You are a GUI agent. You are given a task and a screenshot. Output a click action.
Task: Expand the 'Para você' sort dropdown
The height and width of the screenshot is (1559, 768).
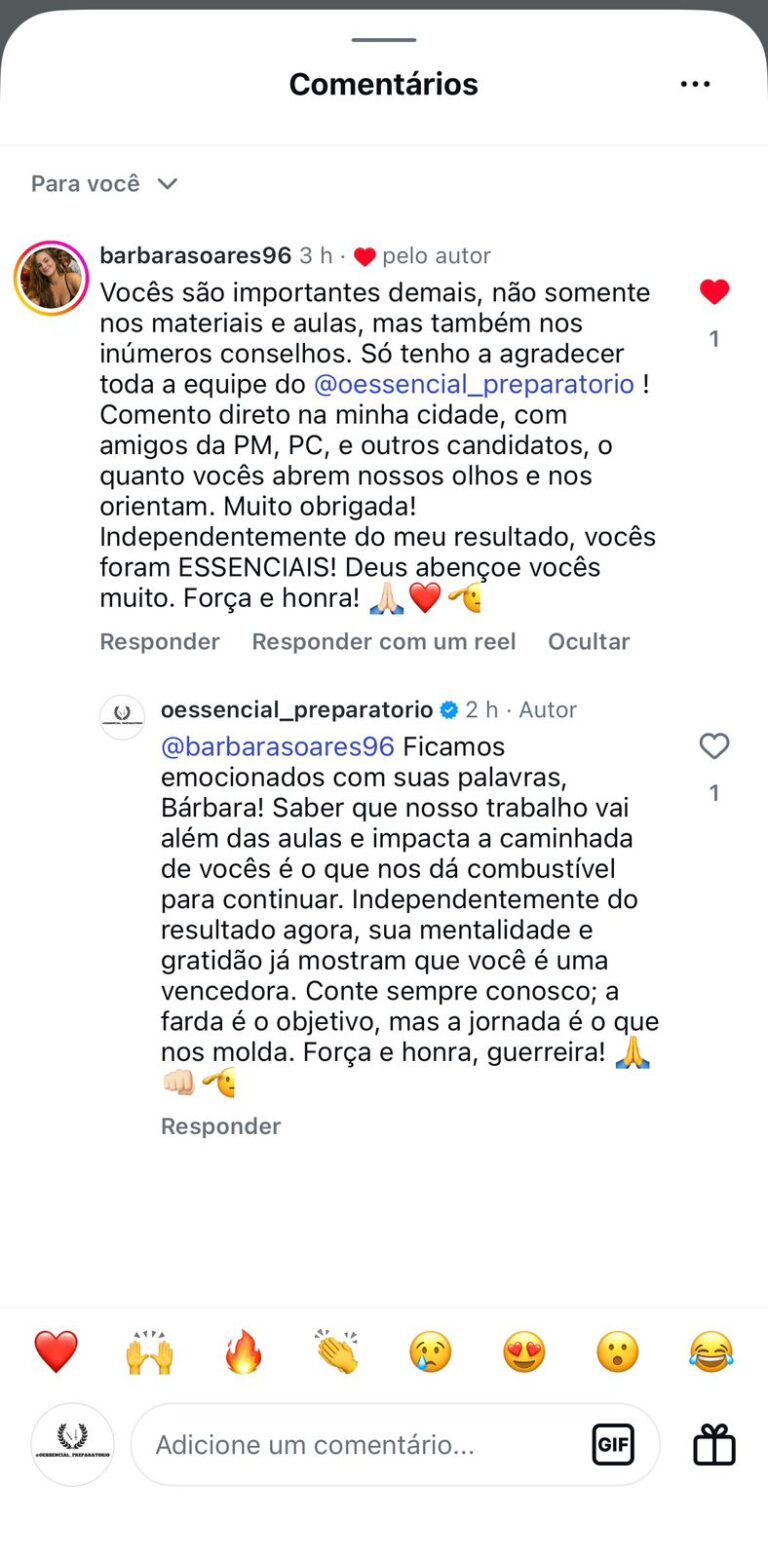click(104, 184)
